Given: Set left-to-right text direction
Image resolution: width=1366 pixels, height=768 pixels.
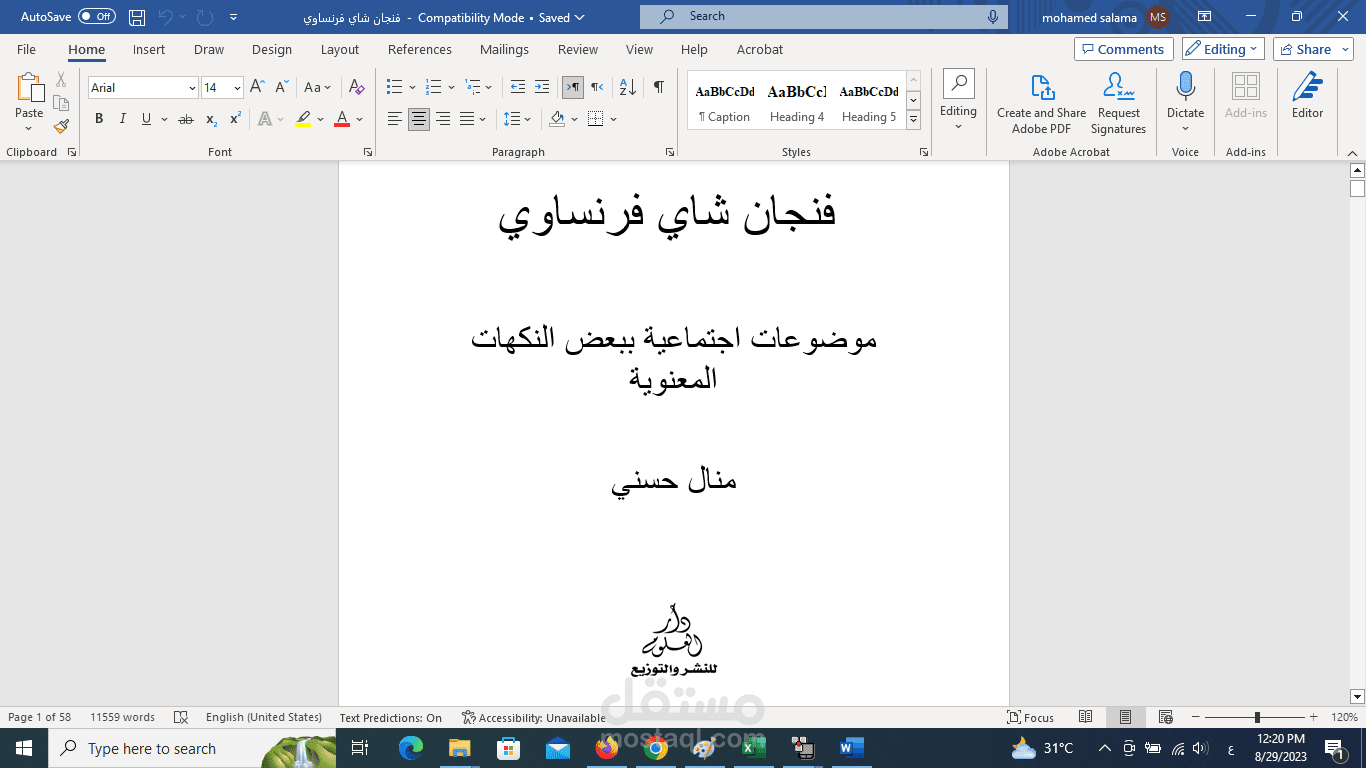Looking at the screenshot, I should [x=573, y=87].
